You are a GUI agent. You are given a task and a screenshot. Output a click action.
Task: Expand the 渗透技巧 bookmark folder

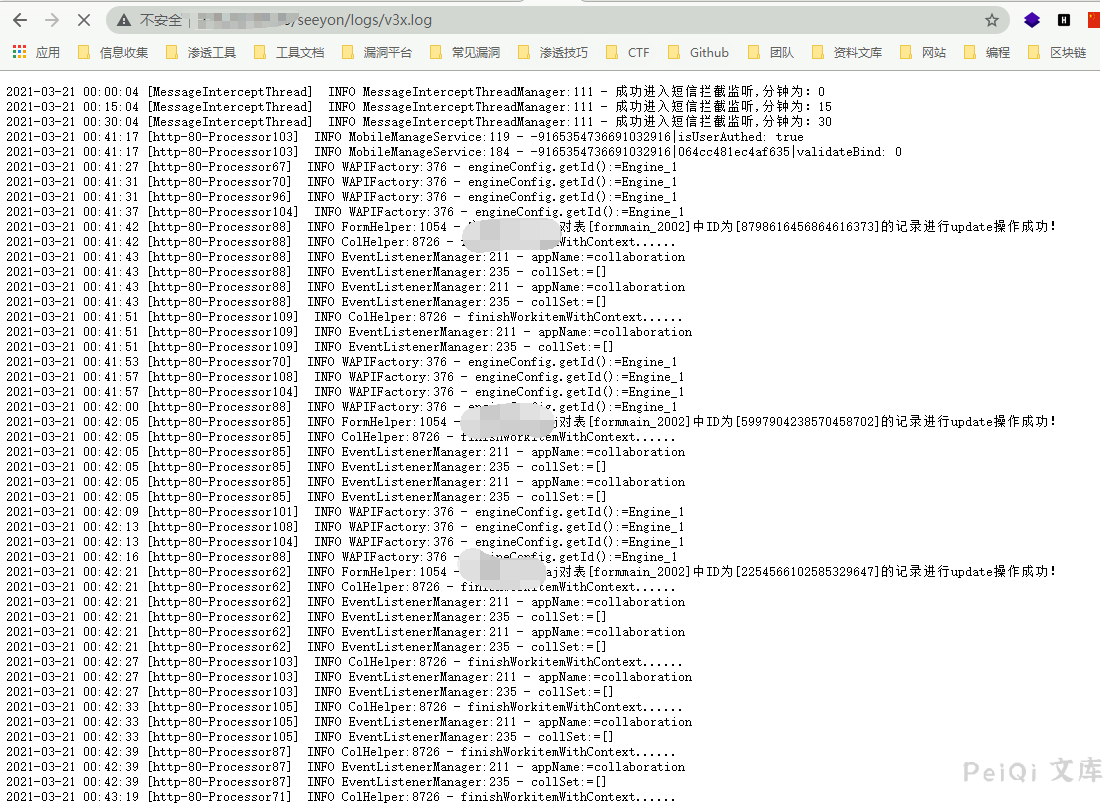coord(552,52)
